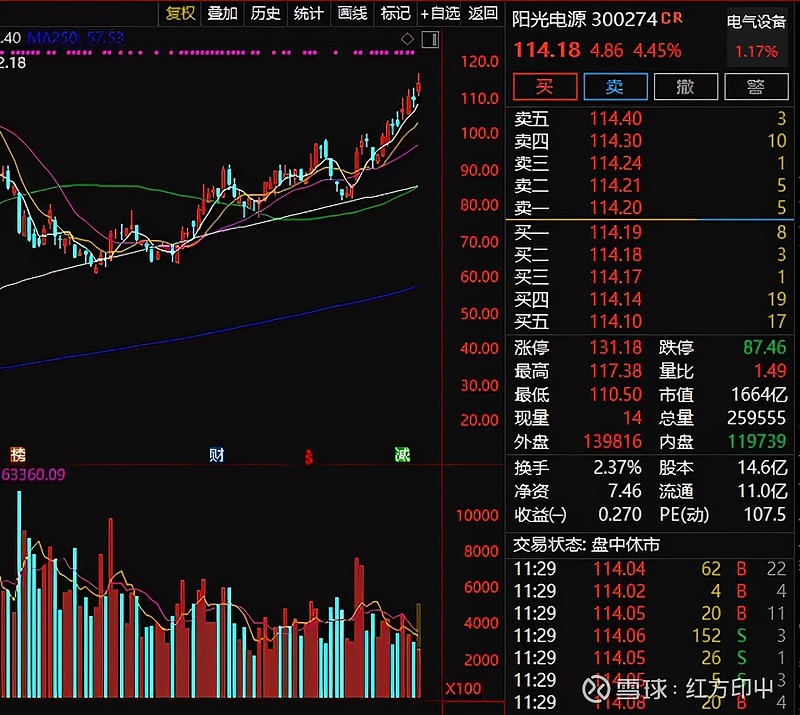This screenshot has width=800, height=715.
Task: Click the trade tick at price 114.04
Action: click(x=619, y=569)
